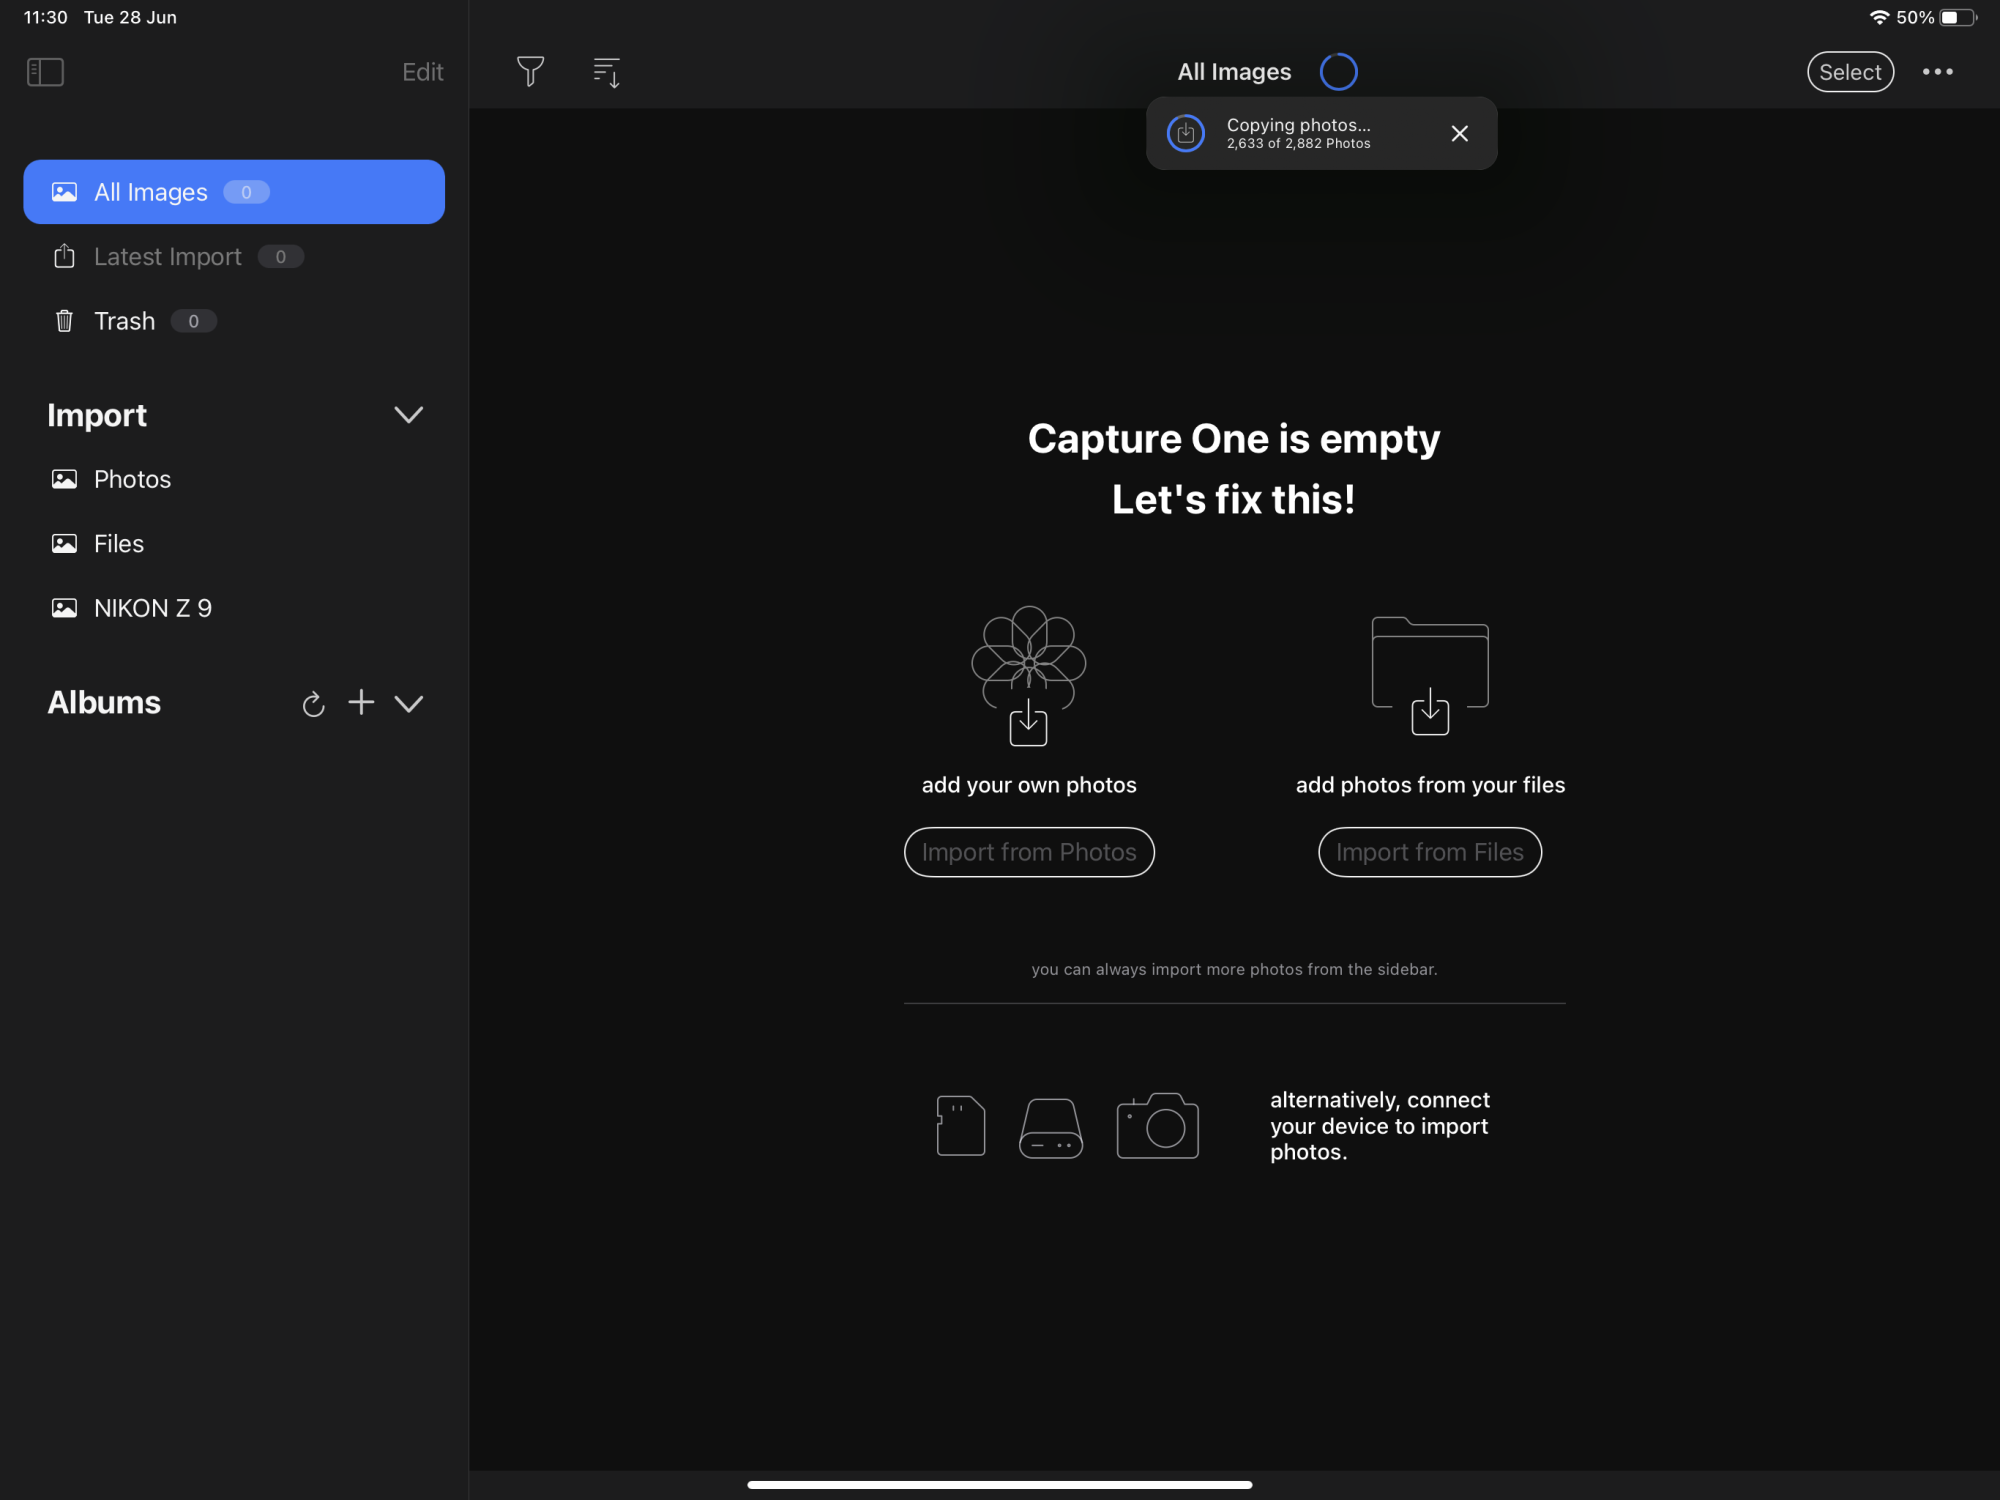This screenshot has height=1500, width=2000.
Task: Click the blue import progress ring
Action: (x=1338, y=72)
